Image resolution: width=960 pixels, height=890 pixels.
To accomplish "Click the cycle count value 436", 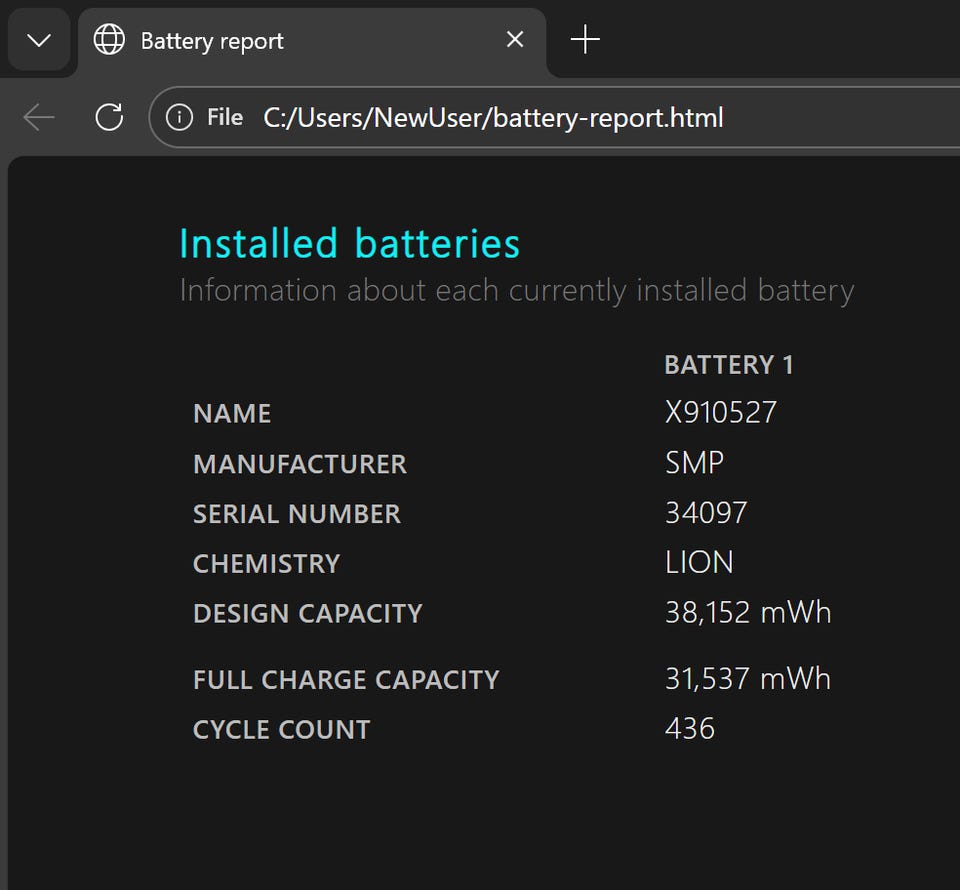I will pos(689,729).
